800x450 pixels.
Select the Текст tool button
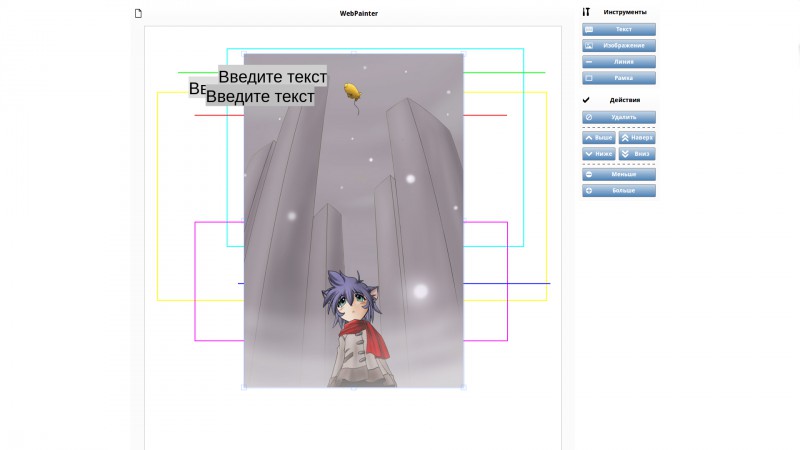[618, 29]
